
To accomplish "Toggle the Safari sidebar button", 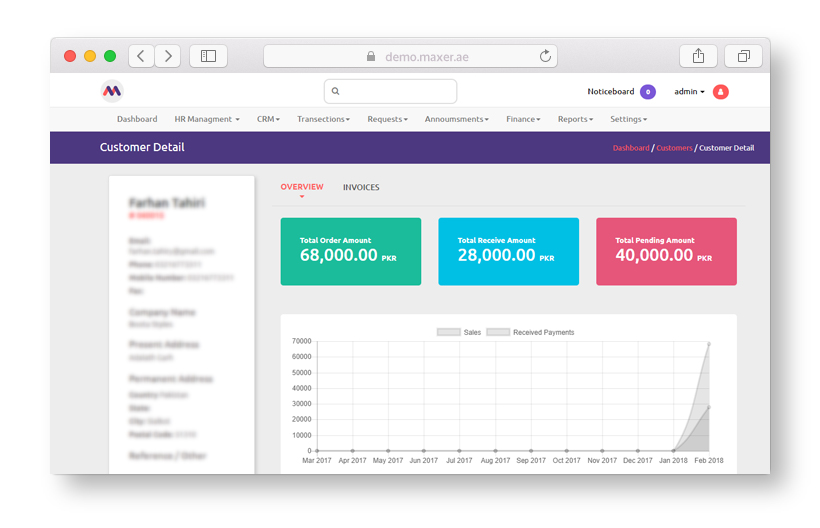I will [208, 56].
